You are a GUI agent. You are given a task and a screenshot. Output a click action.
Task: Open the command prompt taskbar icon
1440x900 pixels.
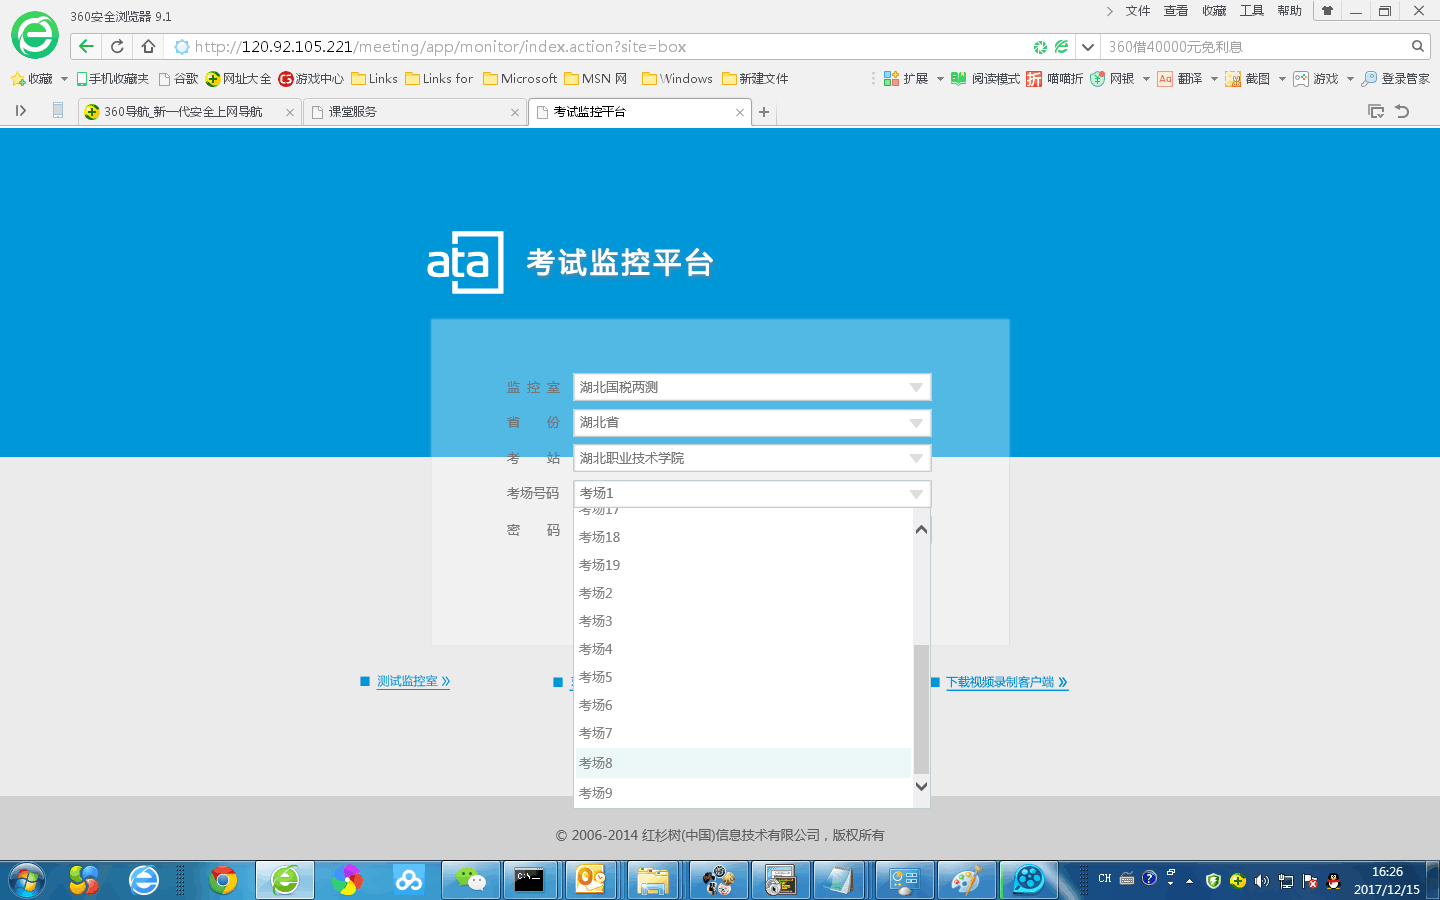tap(529, 880)
